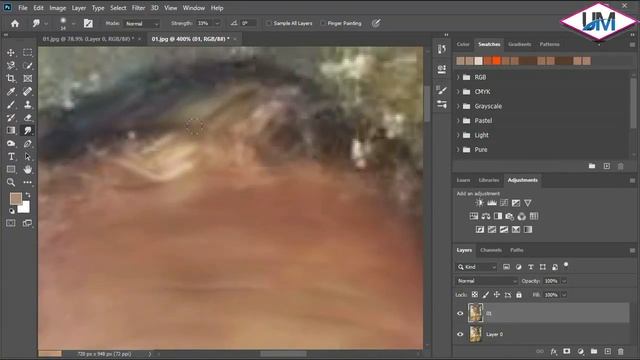Select the Lasso tool
Image resolution: width=640 pixels, height=360 pixels.
click(11, 66)
